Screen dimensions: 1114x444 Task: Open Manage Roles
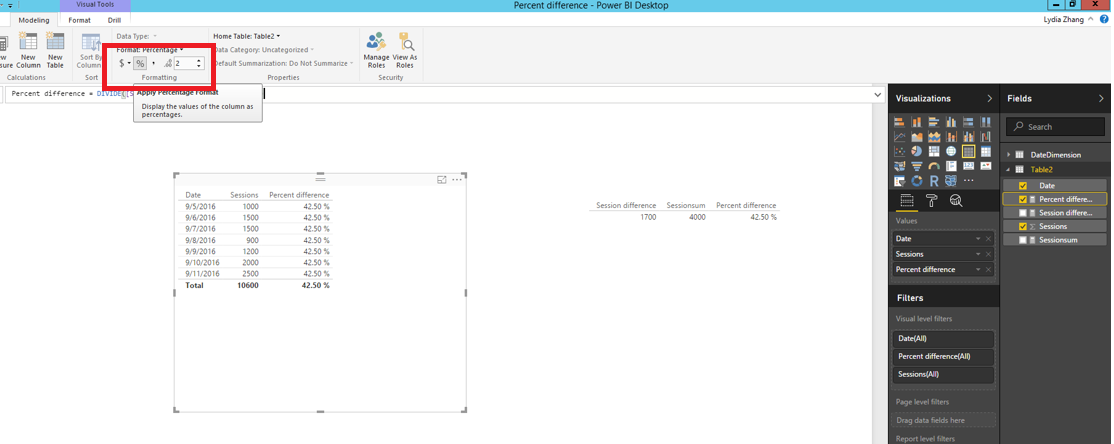(x=376, y=50)
